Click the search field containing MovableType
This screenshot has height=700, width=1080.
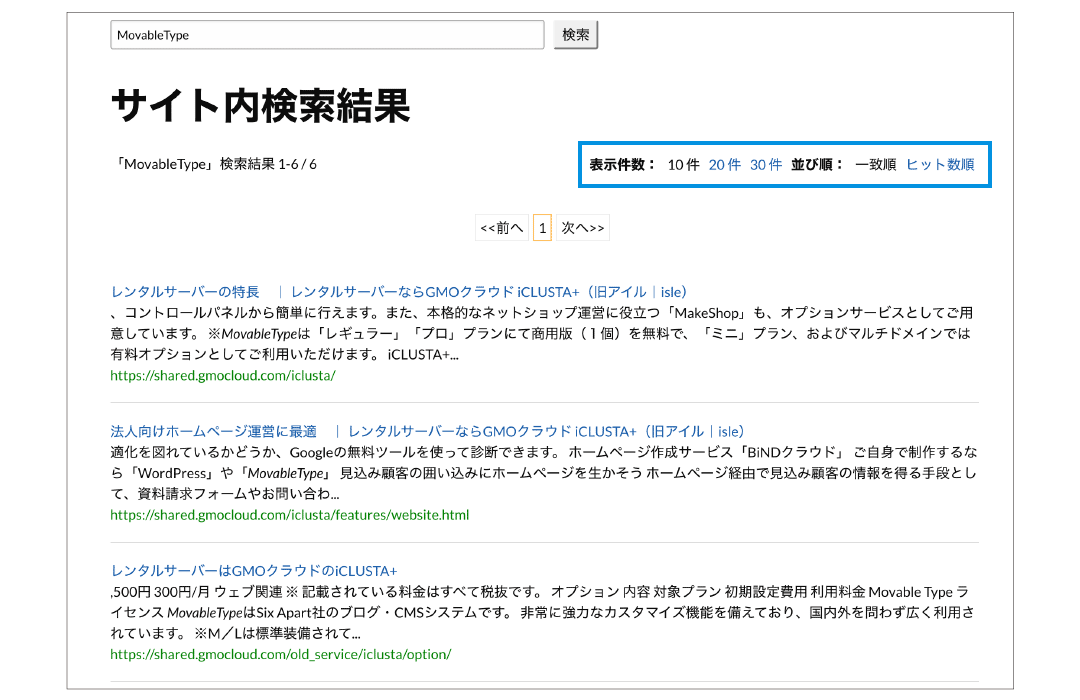pyautogui.click(x=327, y=35)
